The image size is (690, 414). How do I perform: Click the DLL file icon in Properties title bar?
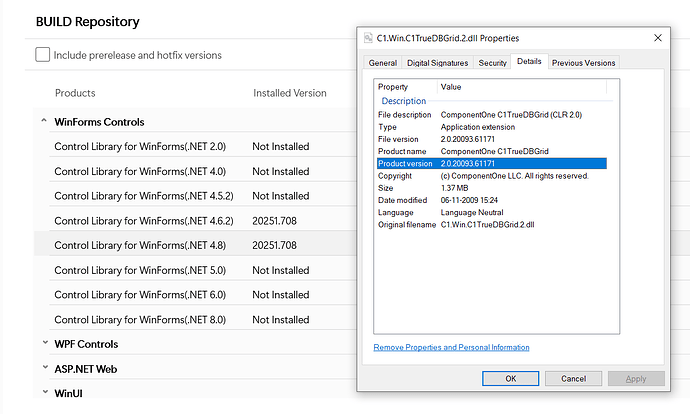point(368,38)
